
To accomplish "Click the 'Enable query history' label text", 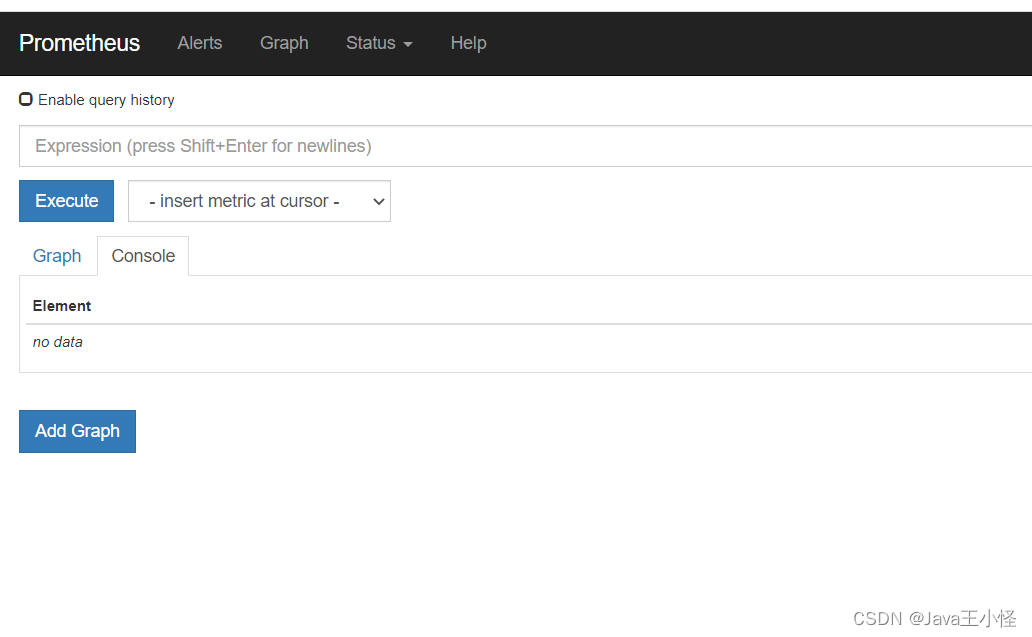I will point(106,100).
